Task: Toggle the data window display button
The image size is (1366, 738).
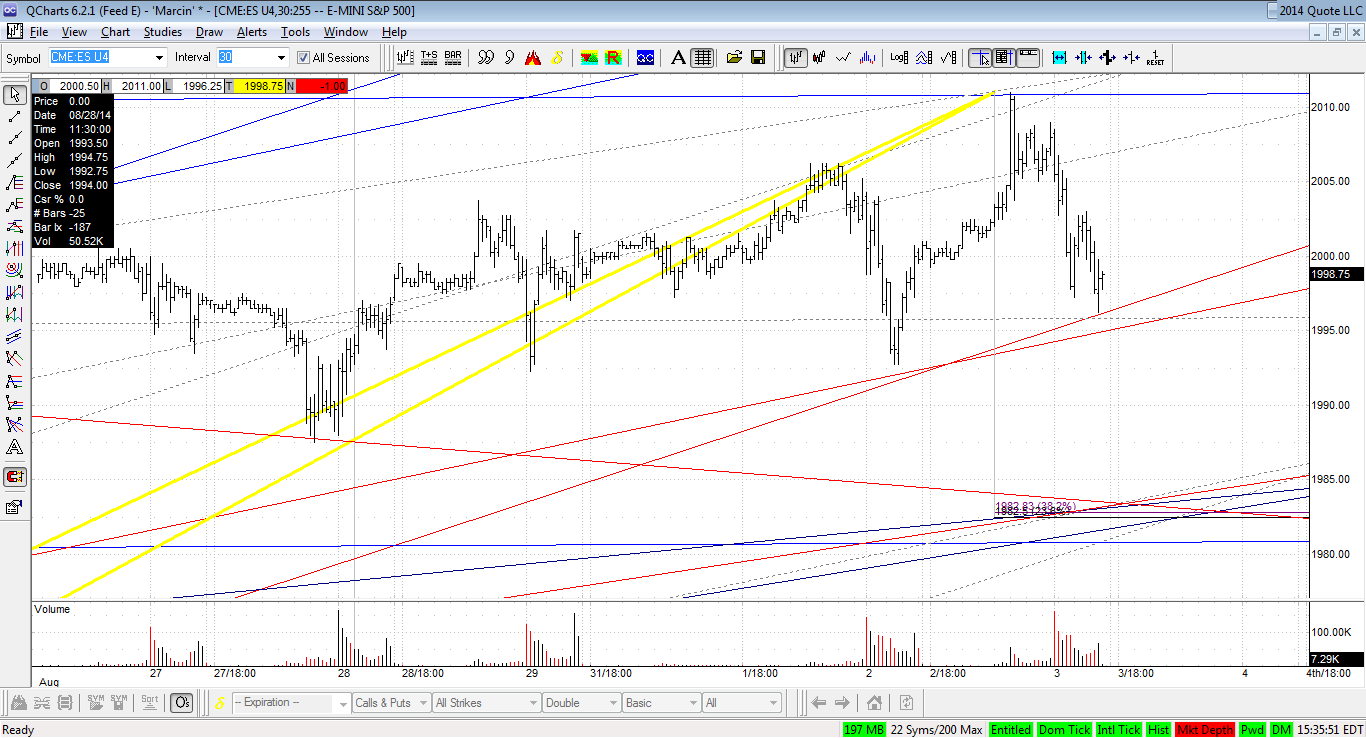Action: pos(1004,58)
